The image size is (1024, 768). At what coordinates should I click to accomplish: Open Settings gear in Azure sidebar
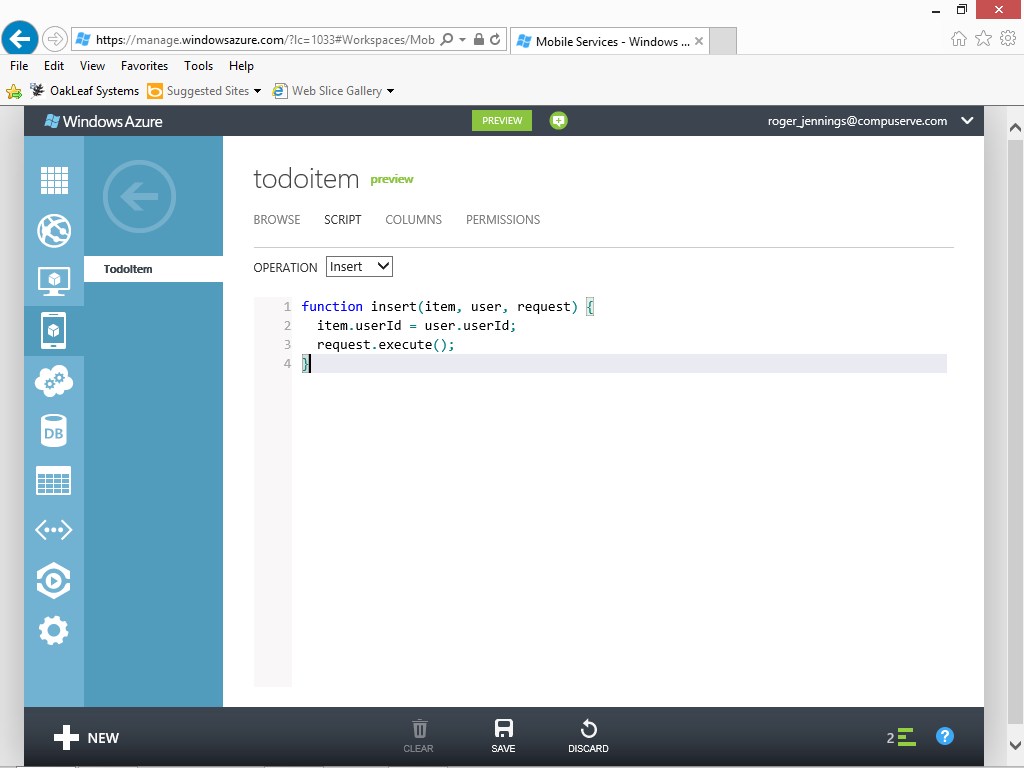54,630
